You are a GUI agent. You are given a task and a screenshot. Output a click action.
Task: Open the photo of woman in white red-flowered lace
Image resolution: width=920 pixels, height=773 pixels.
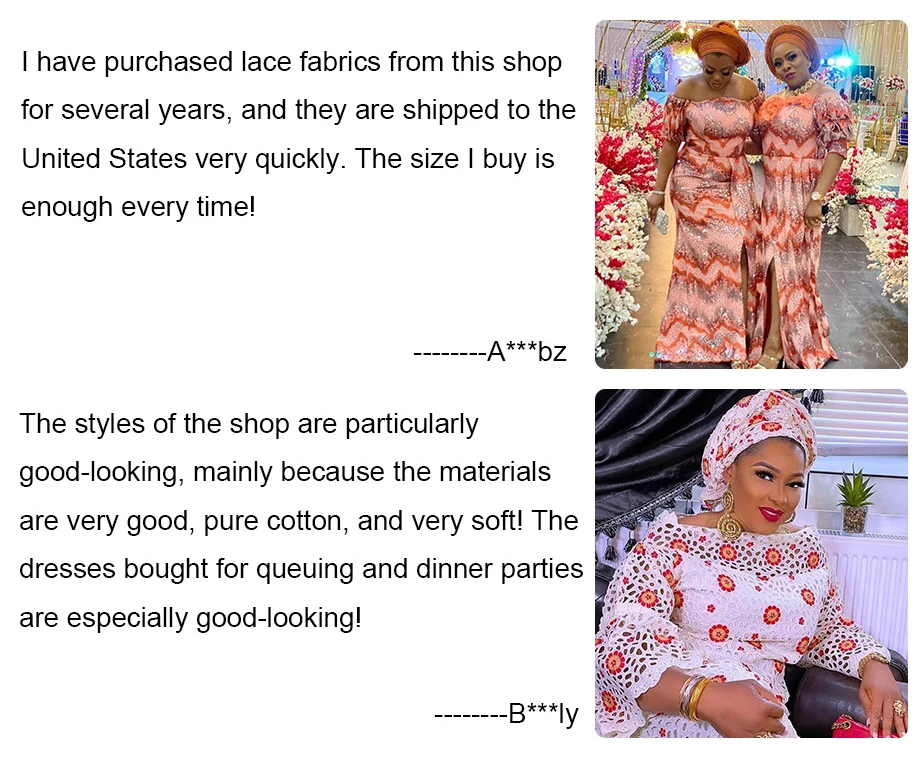point(751,563)
